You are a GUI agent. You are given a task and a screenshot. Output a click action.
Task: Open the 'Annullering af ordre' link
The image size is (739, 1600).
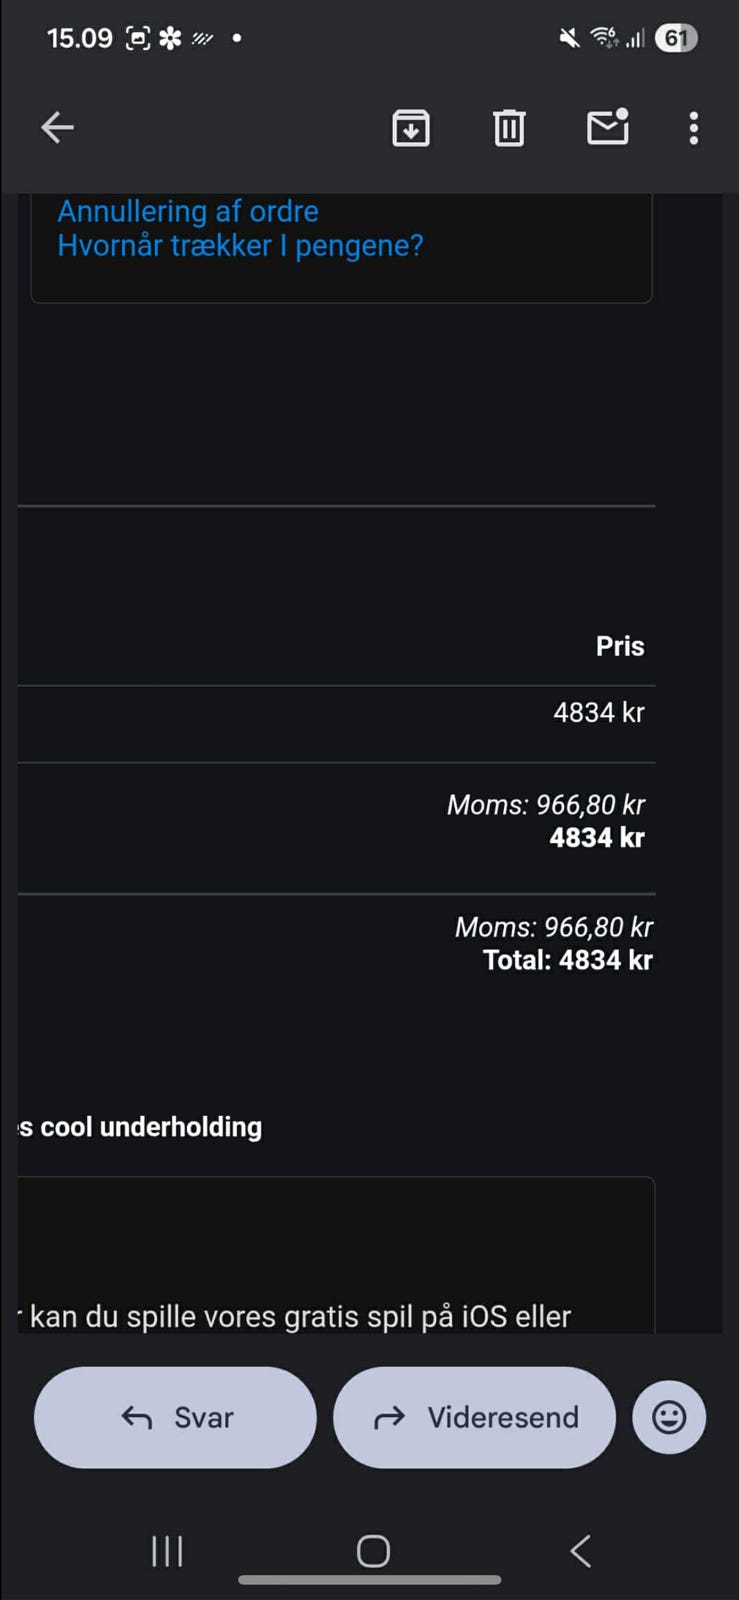click(188, 212)
